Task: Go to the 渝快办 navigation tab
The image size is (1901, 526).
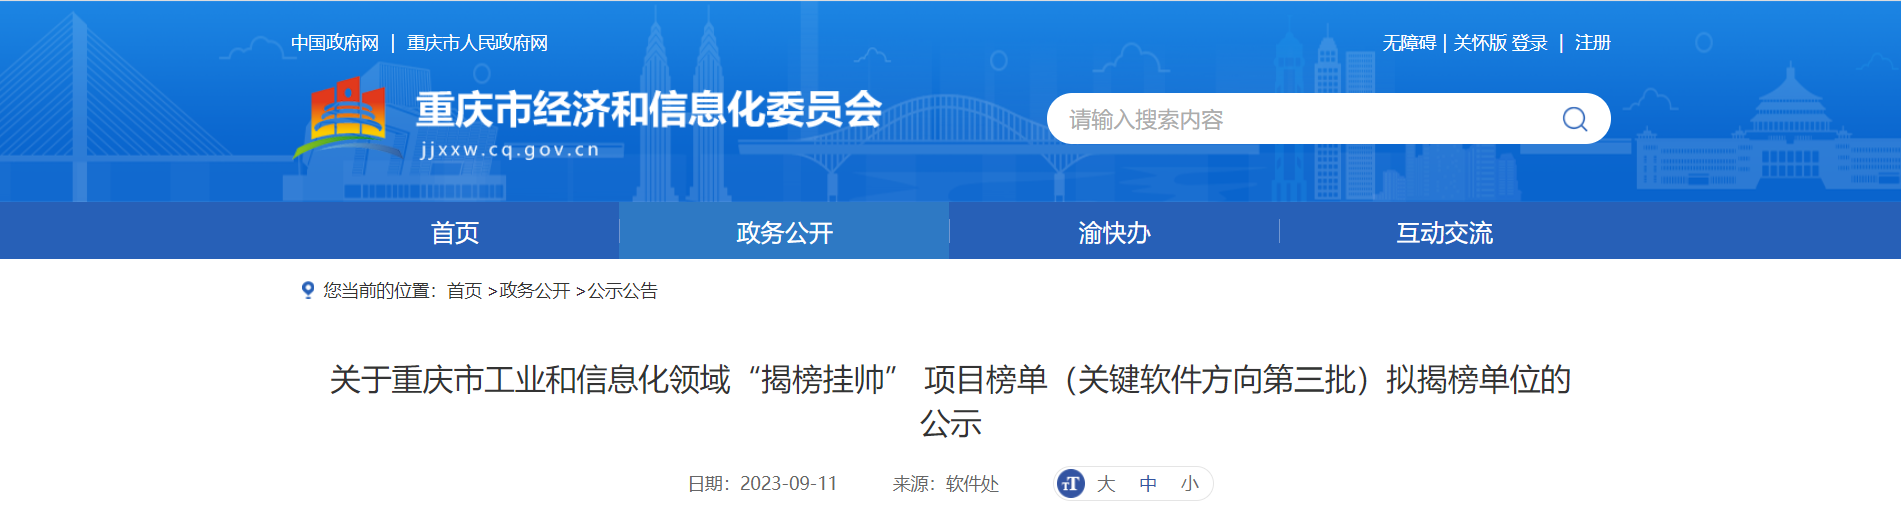Action: coord(1114,232)
